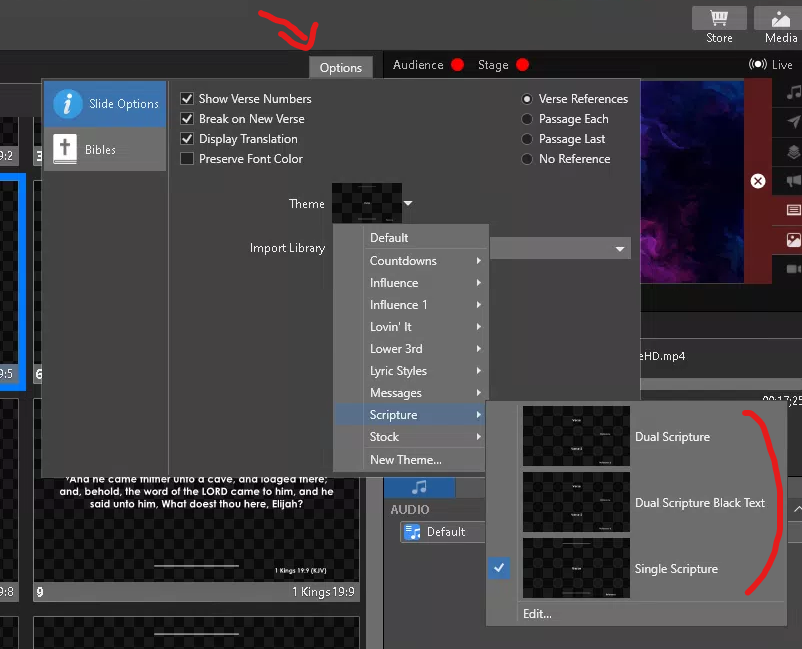The height and width of the screenshot is (649, 802).
Task: Uncheck Show Verse Numbers
Action: pos(187,99)
